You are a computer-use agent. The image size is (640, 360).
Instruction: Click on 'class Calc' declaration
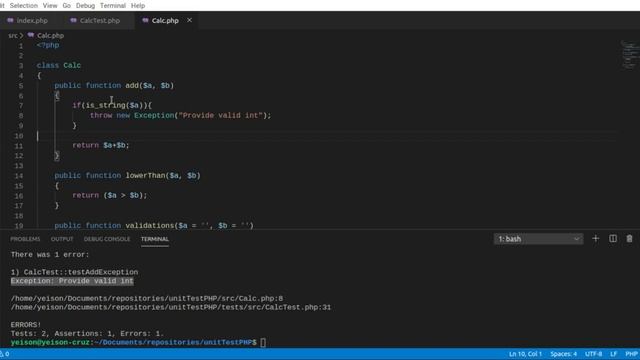pyautogui.click(x=59, y=65)
